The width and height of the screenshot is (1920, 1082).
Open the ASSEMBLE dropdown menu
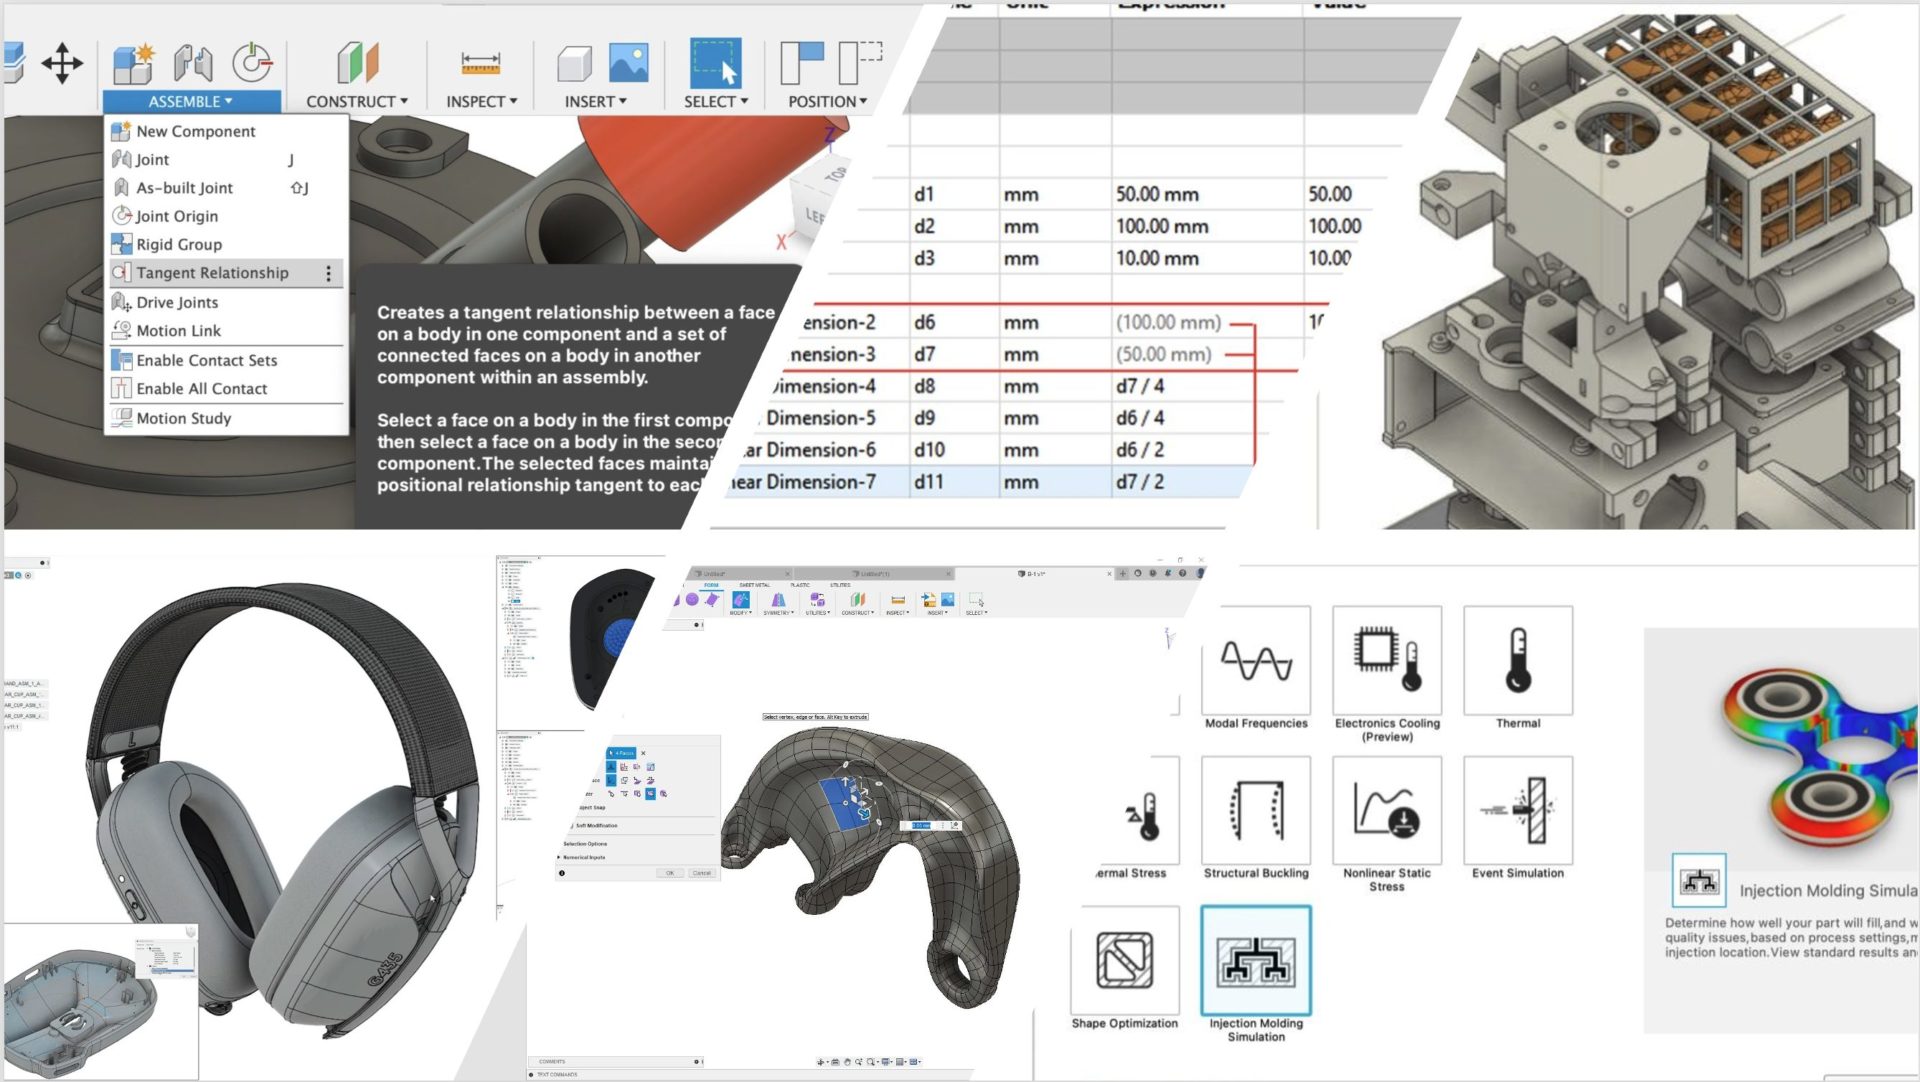(190, 101)
